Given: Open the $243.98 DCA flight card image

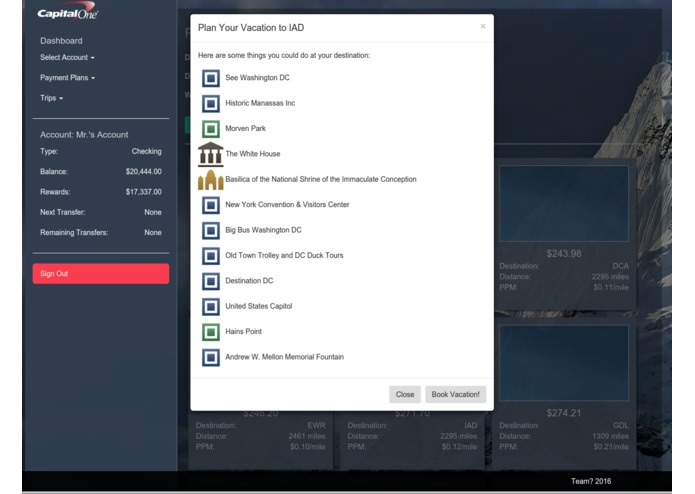Looking at the screenshot, I should click(x=564, y=204).
